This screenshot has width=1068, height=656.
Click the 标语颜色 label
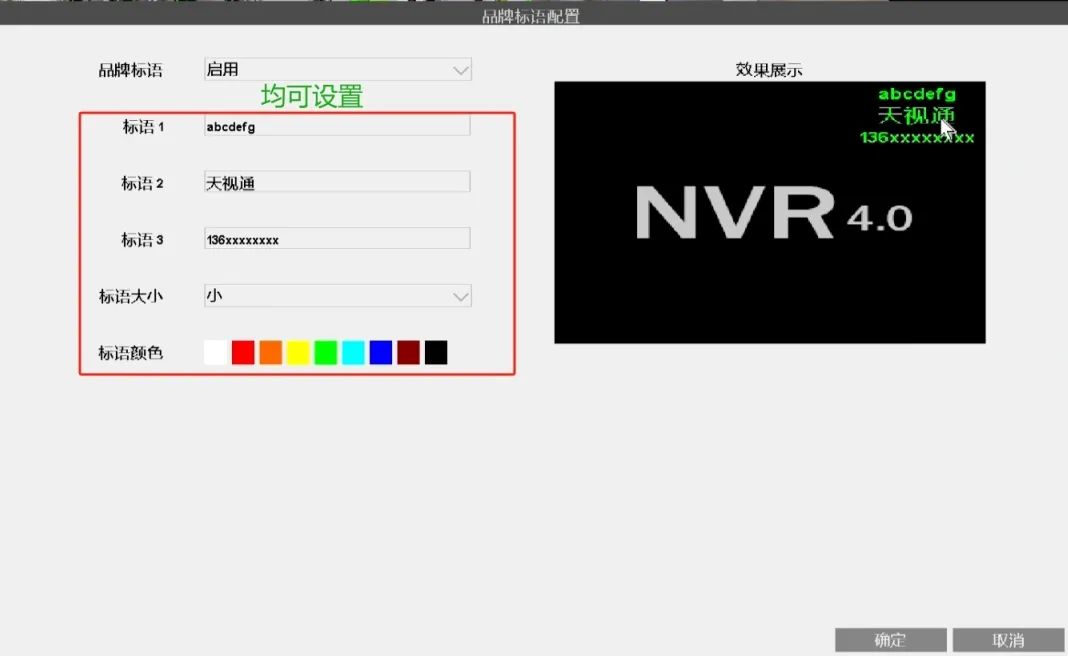coord(131,353)
